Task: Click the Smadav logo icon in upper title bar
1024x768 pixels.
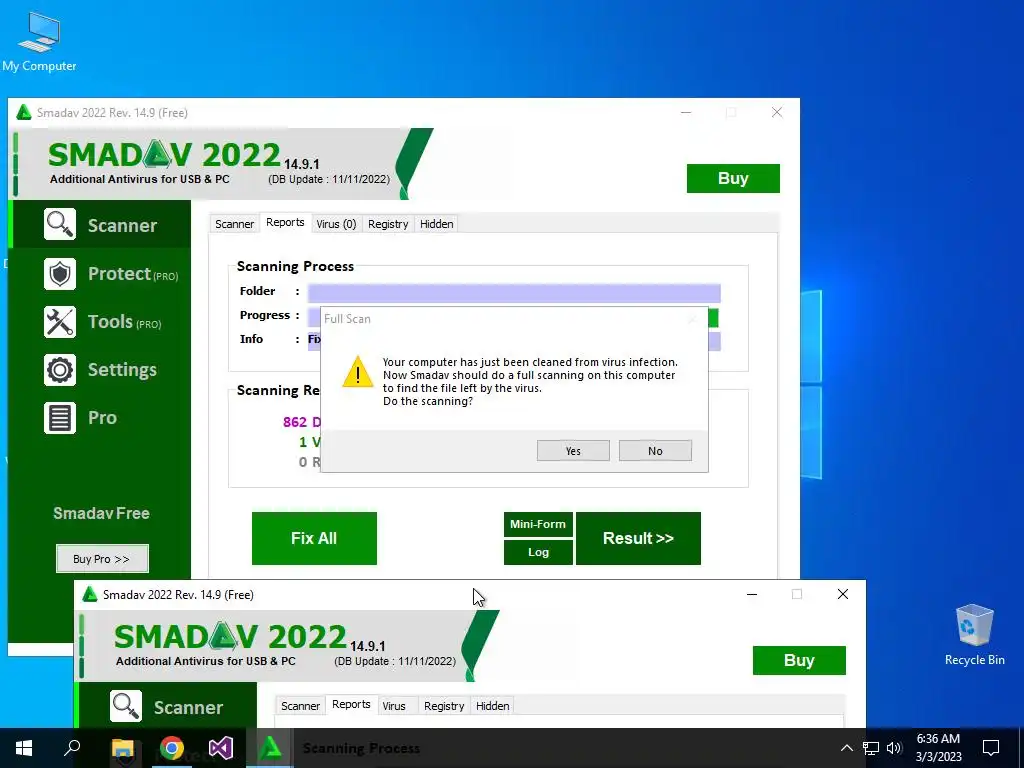Action: [24, 112]
